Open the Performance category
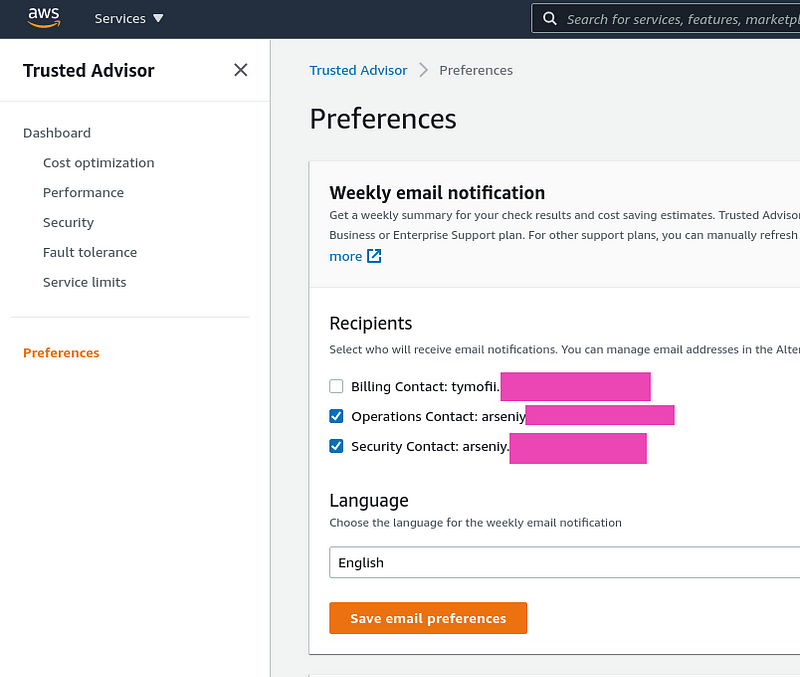Image resolution: width=800 pixels, height=677 pixels. point(83,193)
